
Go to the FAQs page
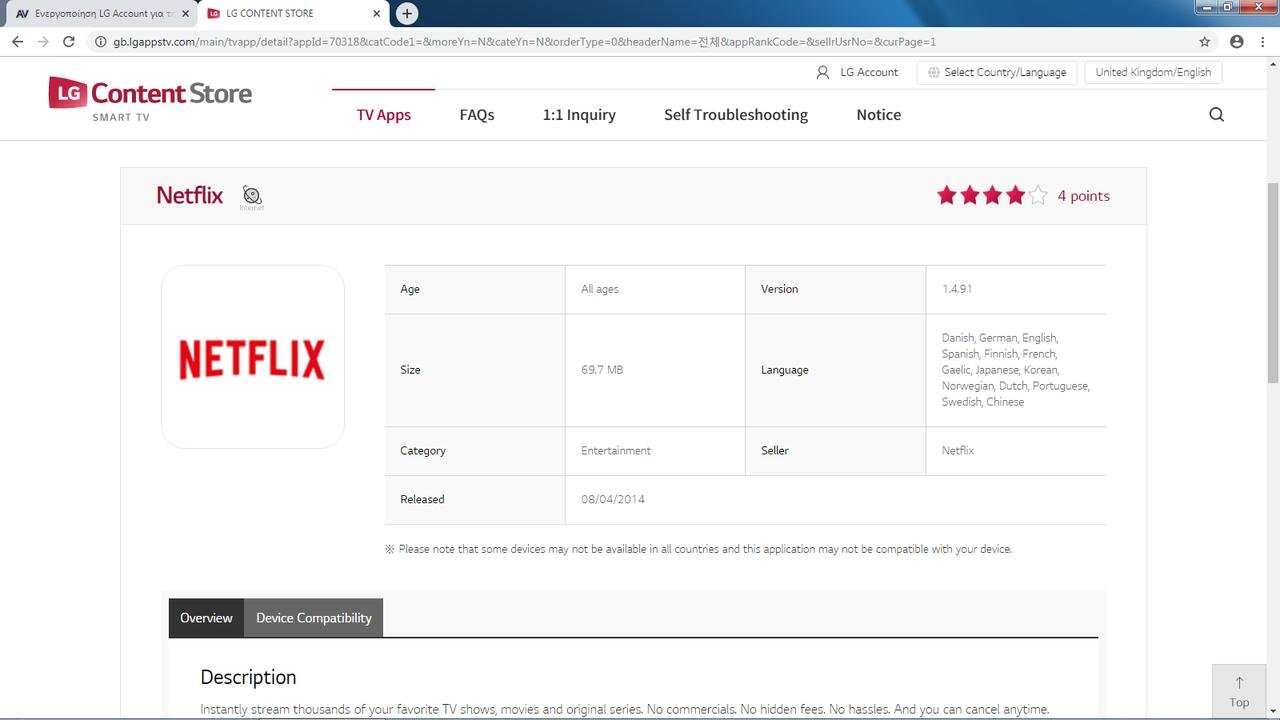pos(477,115)
